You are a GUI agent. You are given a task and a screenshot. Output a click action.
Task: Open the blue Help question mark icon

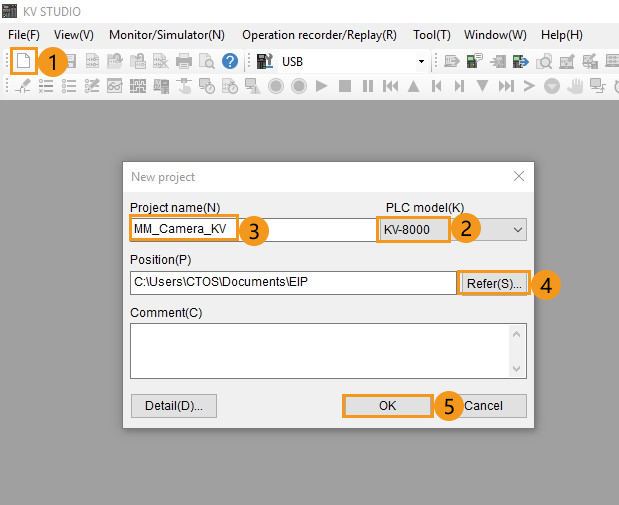click(230, 61)
